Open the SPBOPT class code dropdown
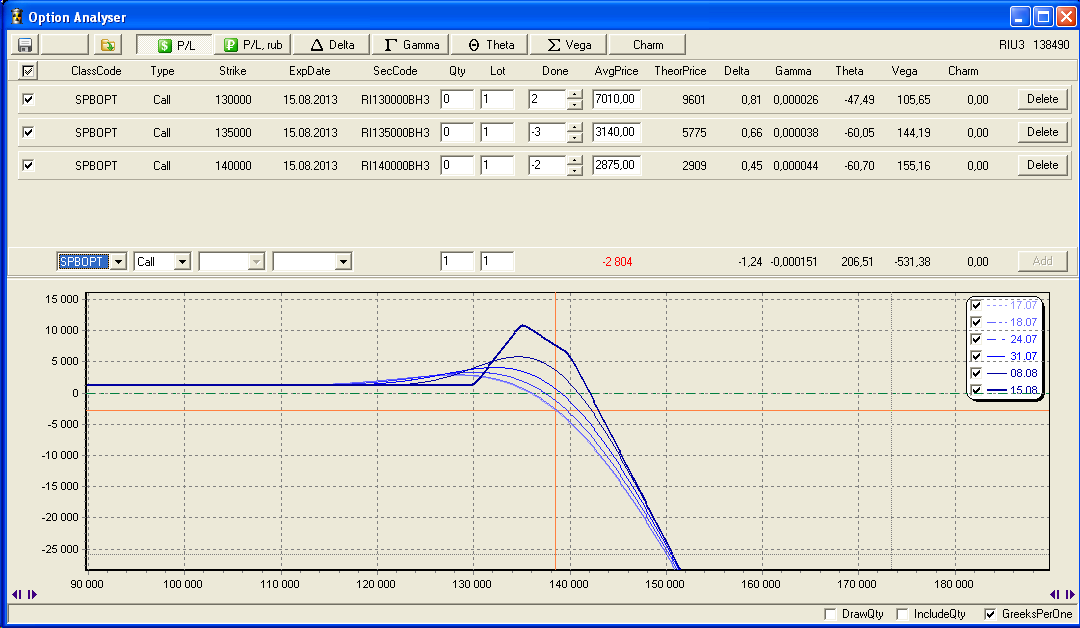The image size is (1080, 628). (118, 262)
